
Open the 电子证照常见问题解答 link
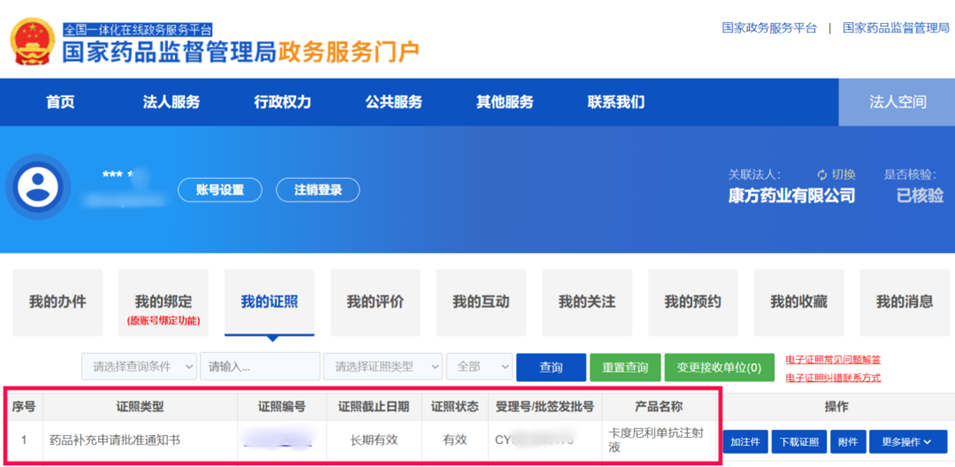click(x=832, y=360)
